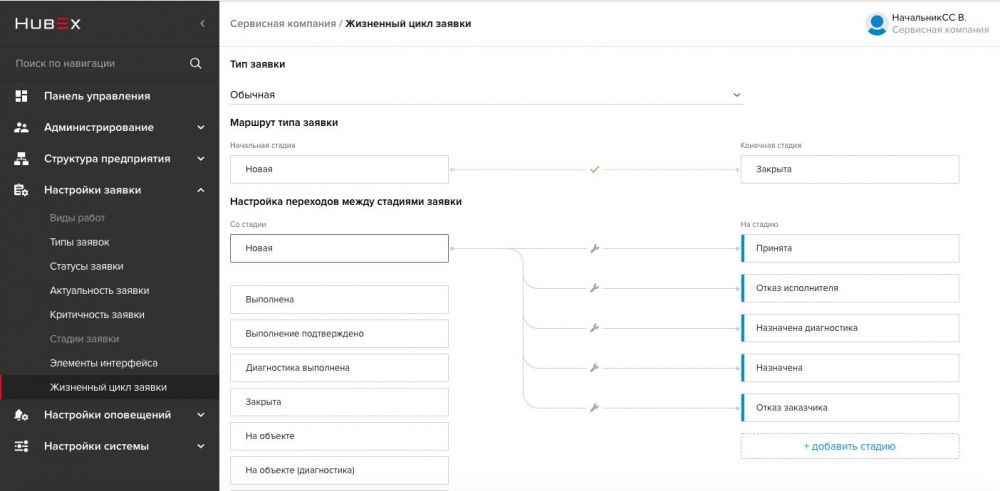Select Закрыта end stage box
The width and height of the screenshot is (1000, 491).
(849, 170)
